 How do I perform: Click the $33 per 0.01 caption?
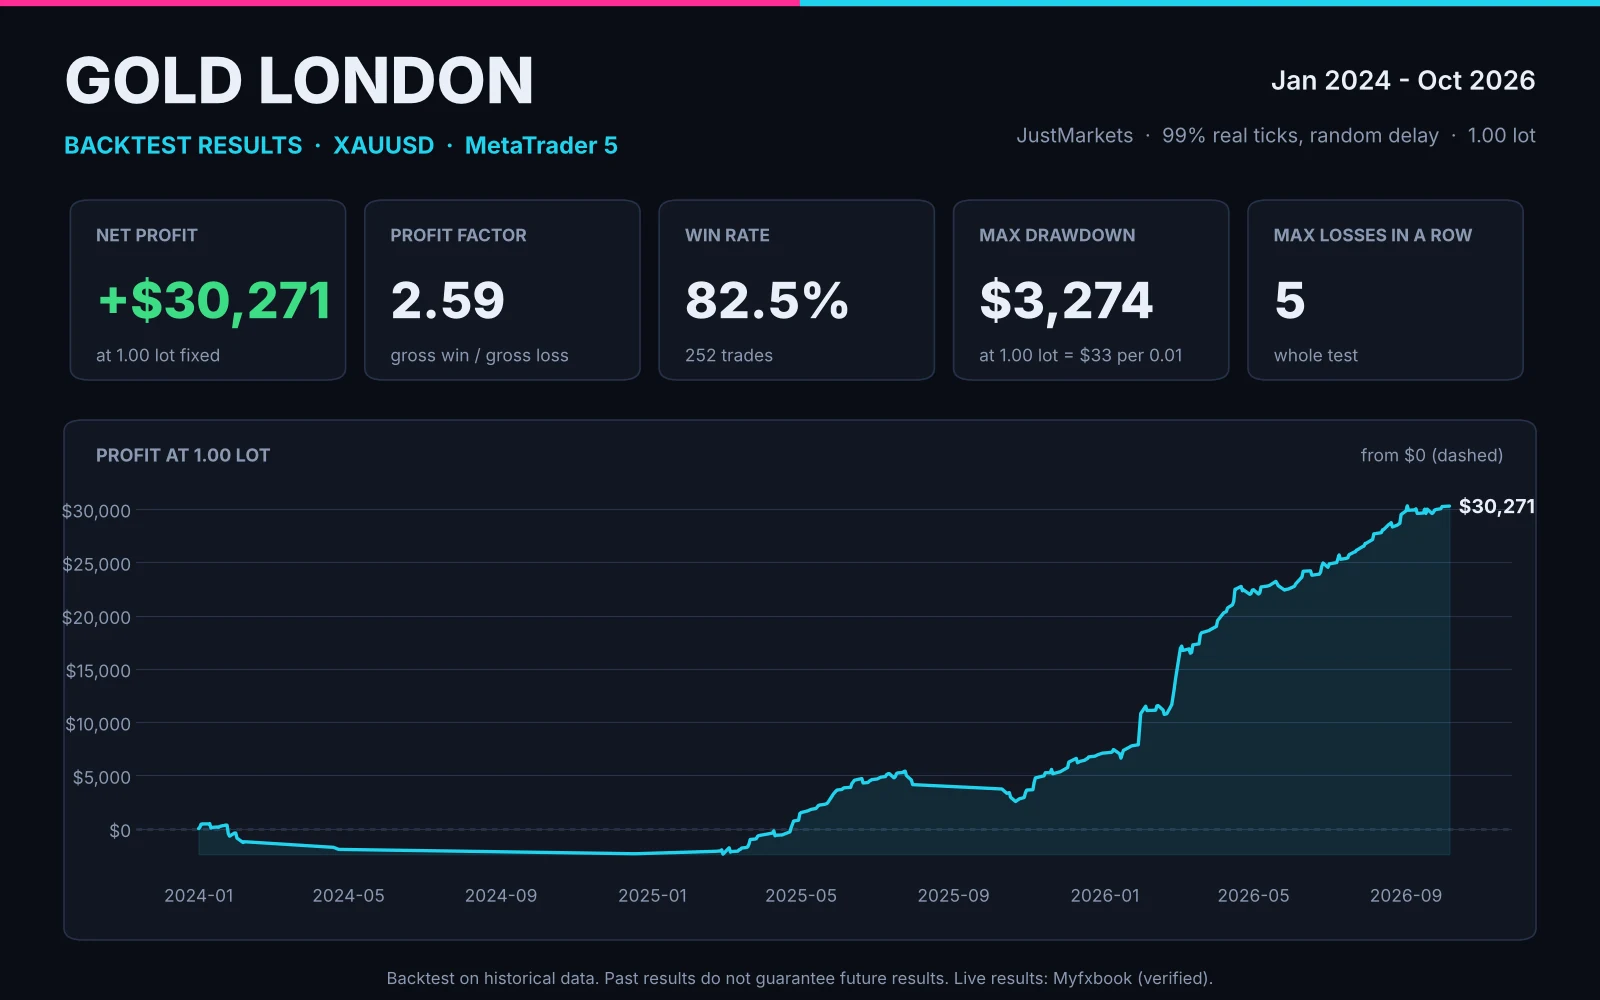pyautogui.click(x=1131, y=356)
